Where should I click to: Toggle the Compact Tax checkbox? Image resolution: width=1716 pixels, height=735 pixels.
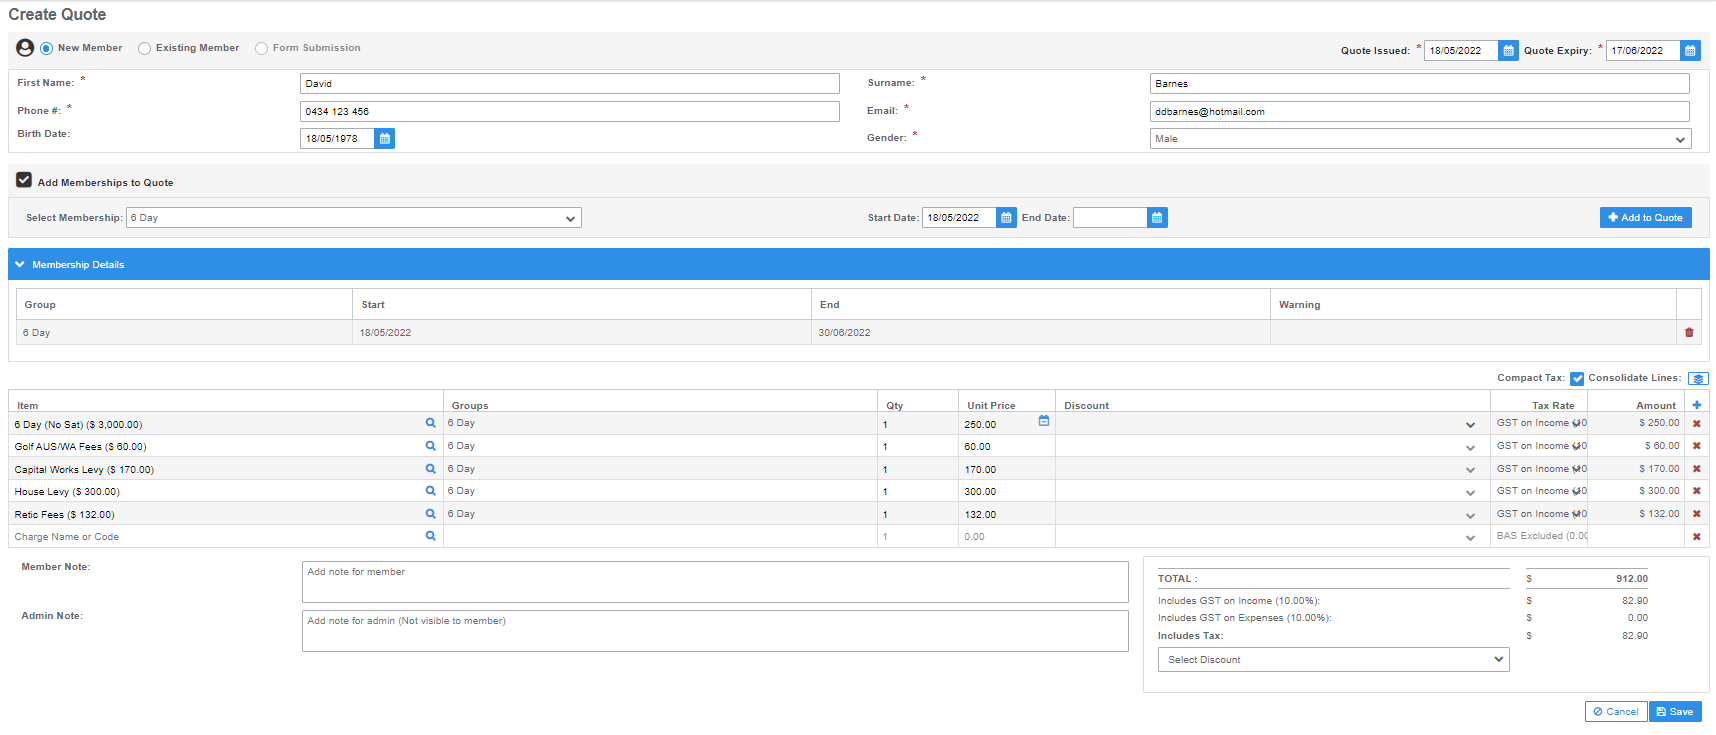tap(1577, 379)
